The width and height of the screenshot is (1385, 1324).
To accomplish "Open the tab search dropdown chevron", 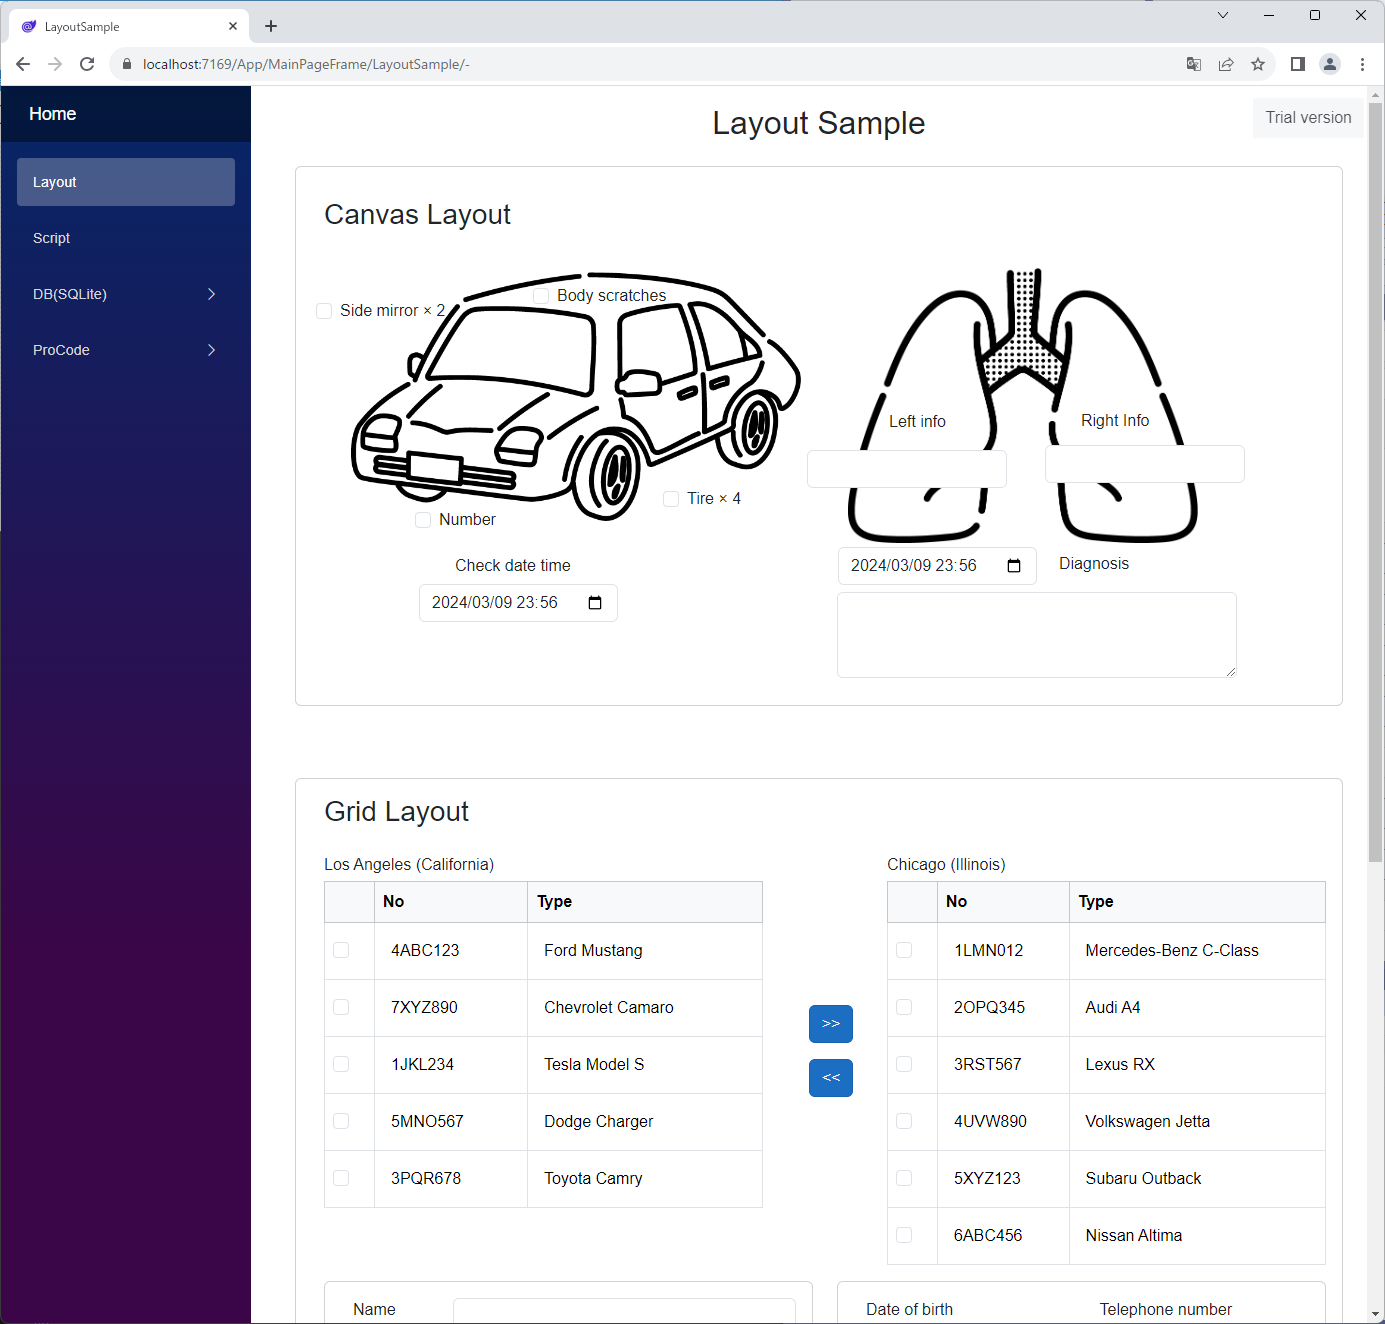I will 1222,15.
